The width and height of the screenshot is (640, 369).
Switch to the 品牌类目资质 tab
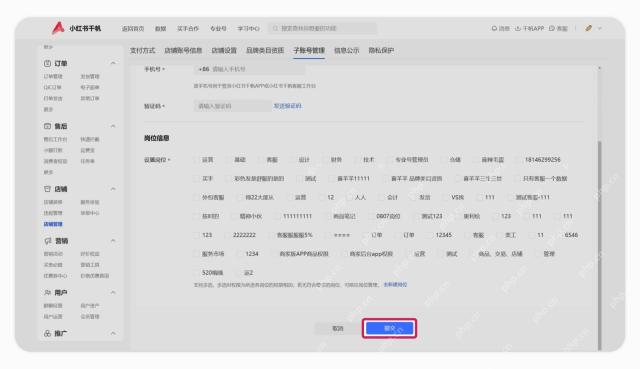(264, 50)
